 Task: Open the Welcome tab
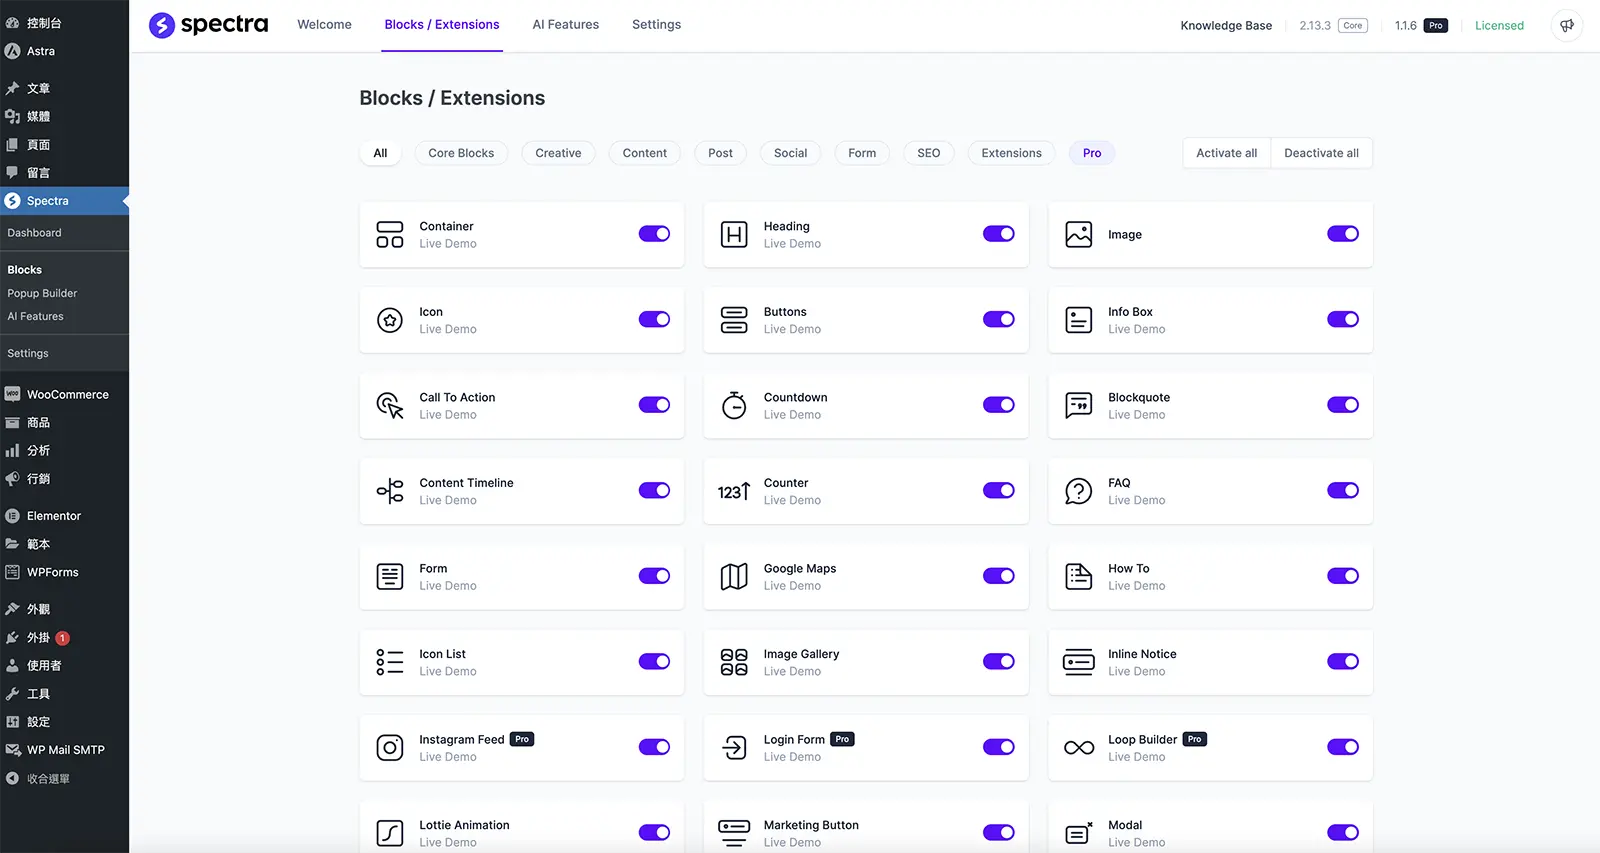(x=324, y=25)
